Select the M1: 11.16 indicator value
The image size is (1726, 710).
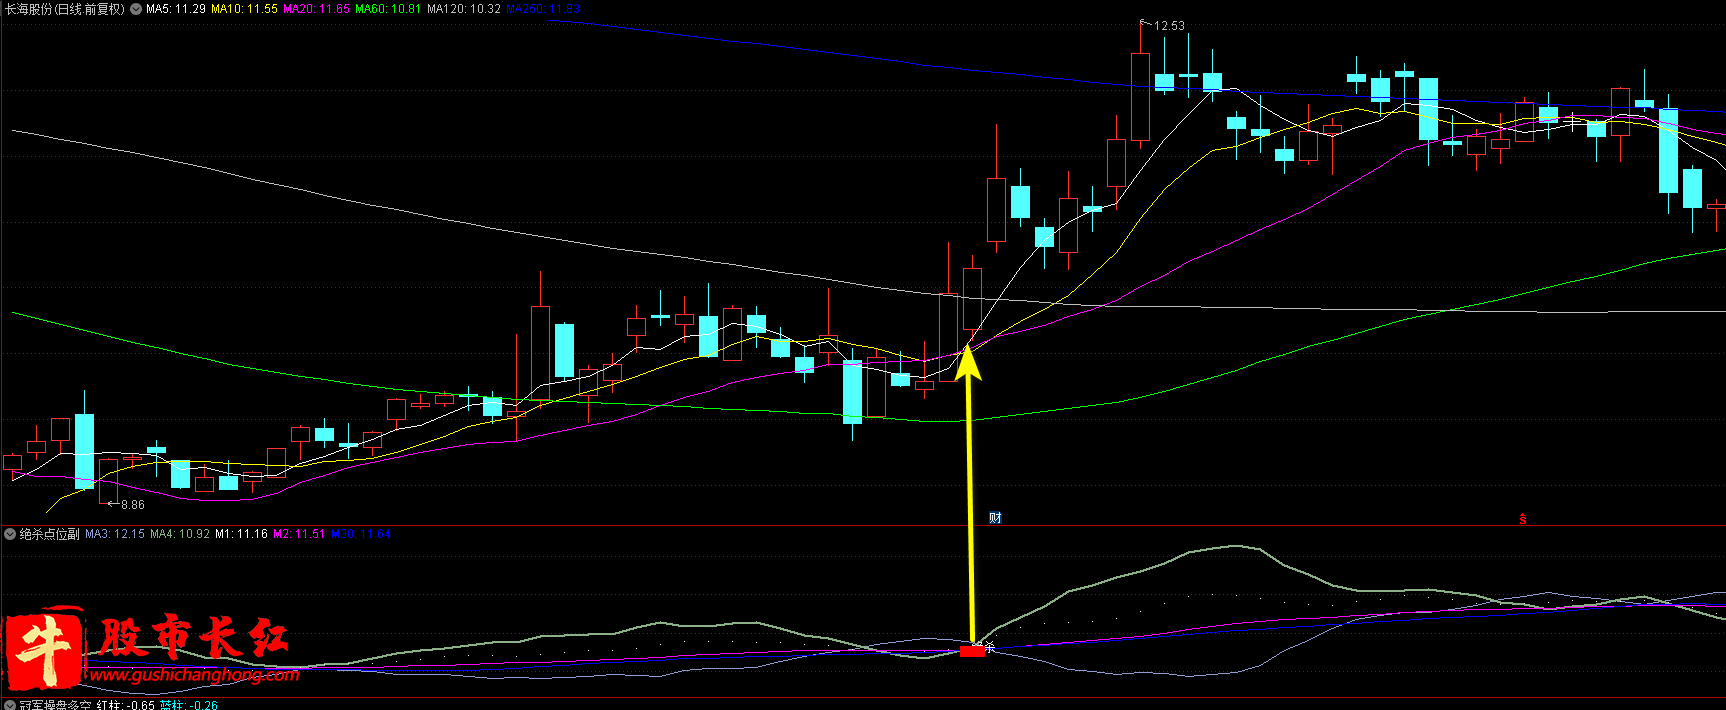[242, 534]
